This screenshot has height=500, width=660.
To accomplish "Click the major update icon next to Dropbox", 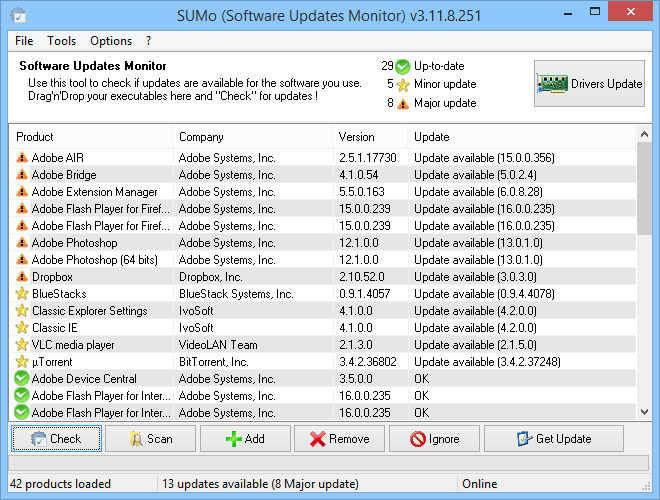I will pos(22,277).
